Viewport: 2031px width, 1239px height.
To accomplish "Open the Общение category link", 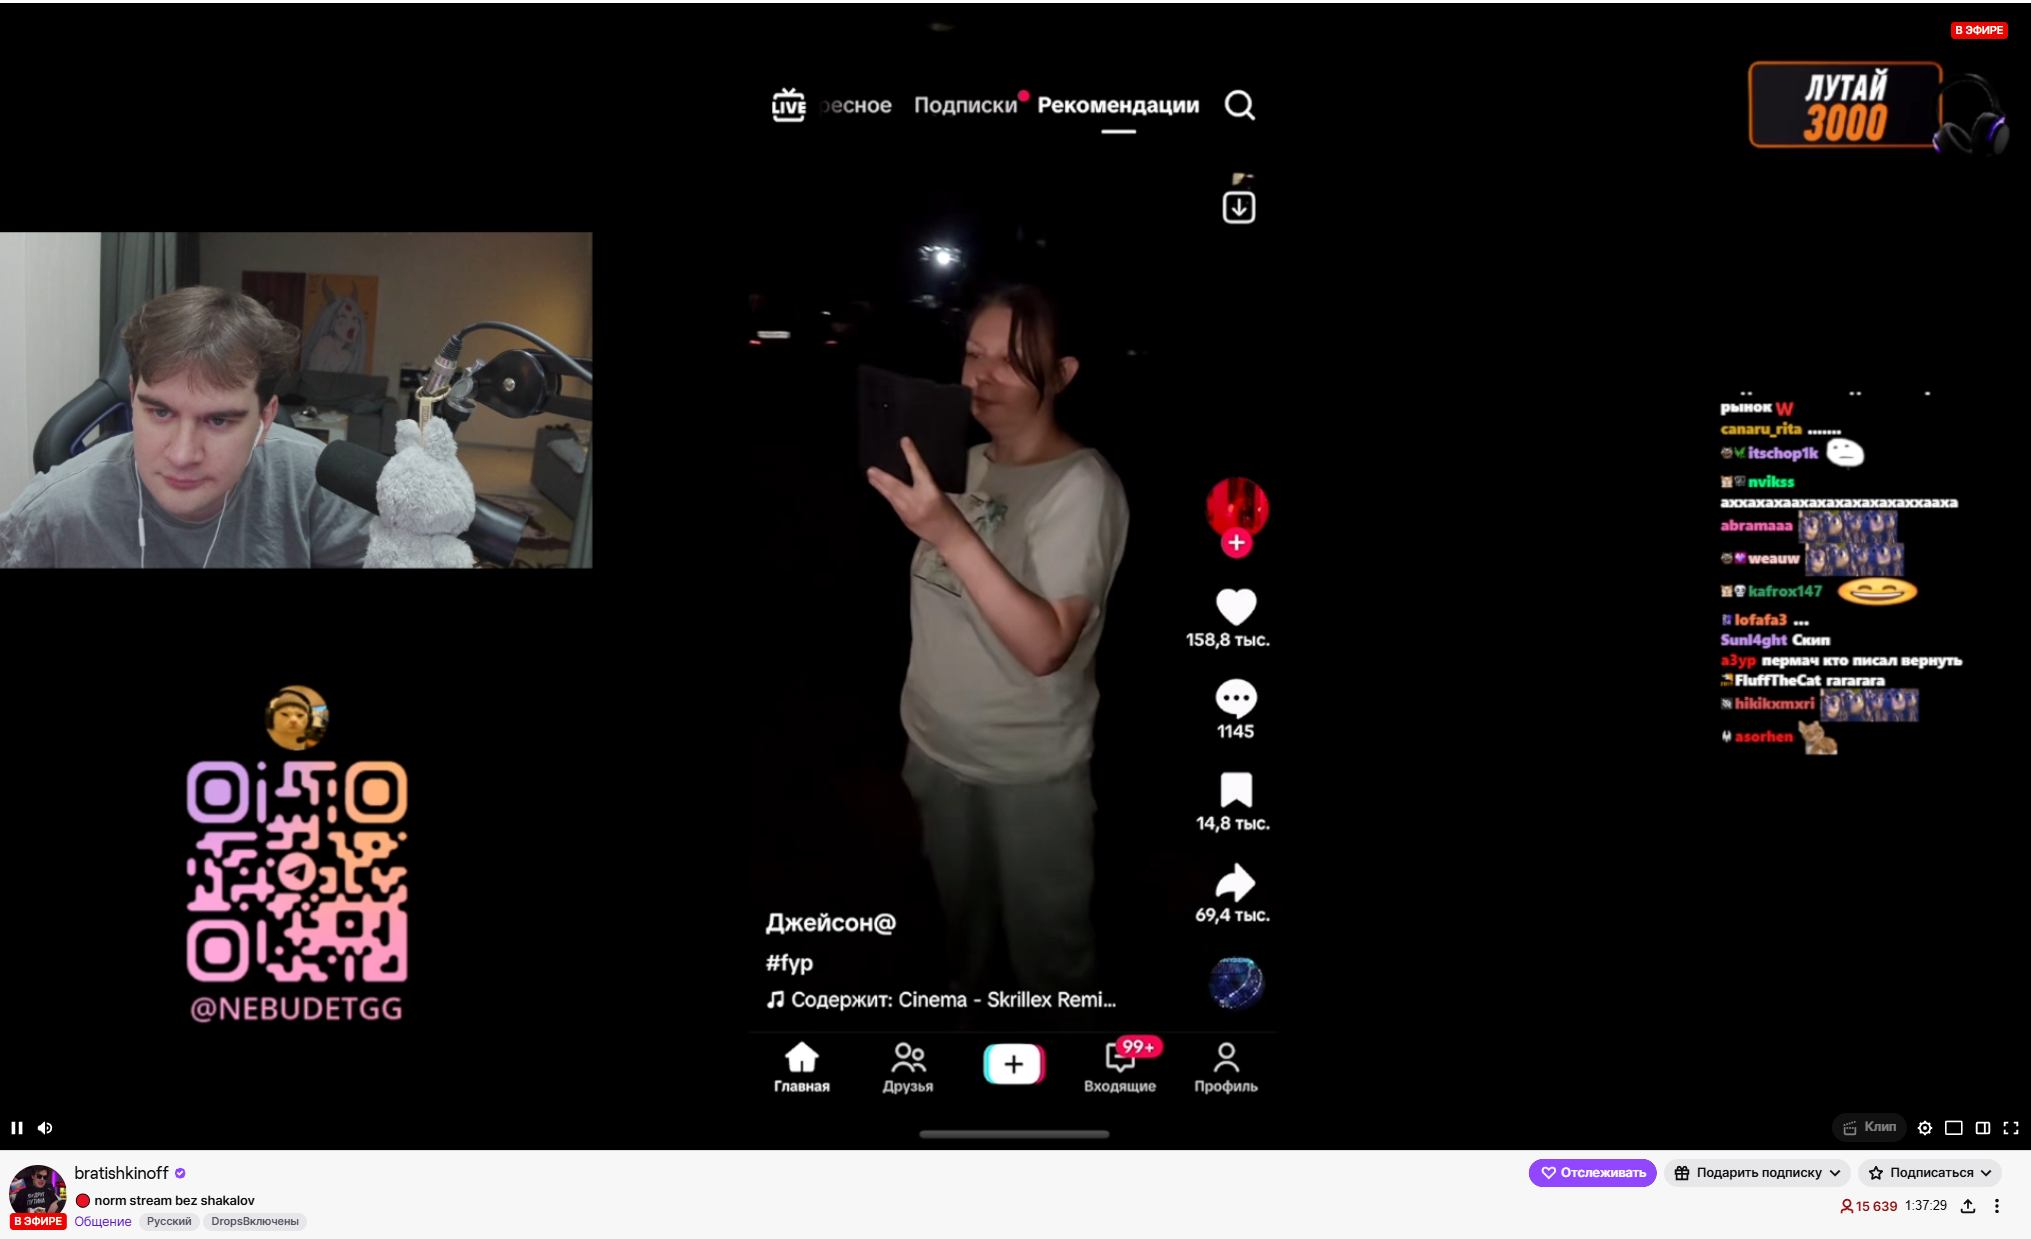I will click(103, 1221).
